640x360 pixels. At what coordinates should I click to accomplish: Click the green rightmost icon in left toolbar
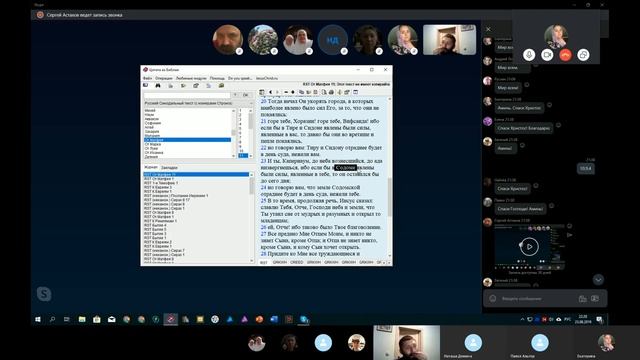[221, 86]
